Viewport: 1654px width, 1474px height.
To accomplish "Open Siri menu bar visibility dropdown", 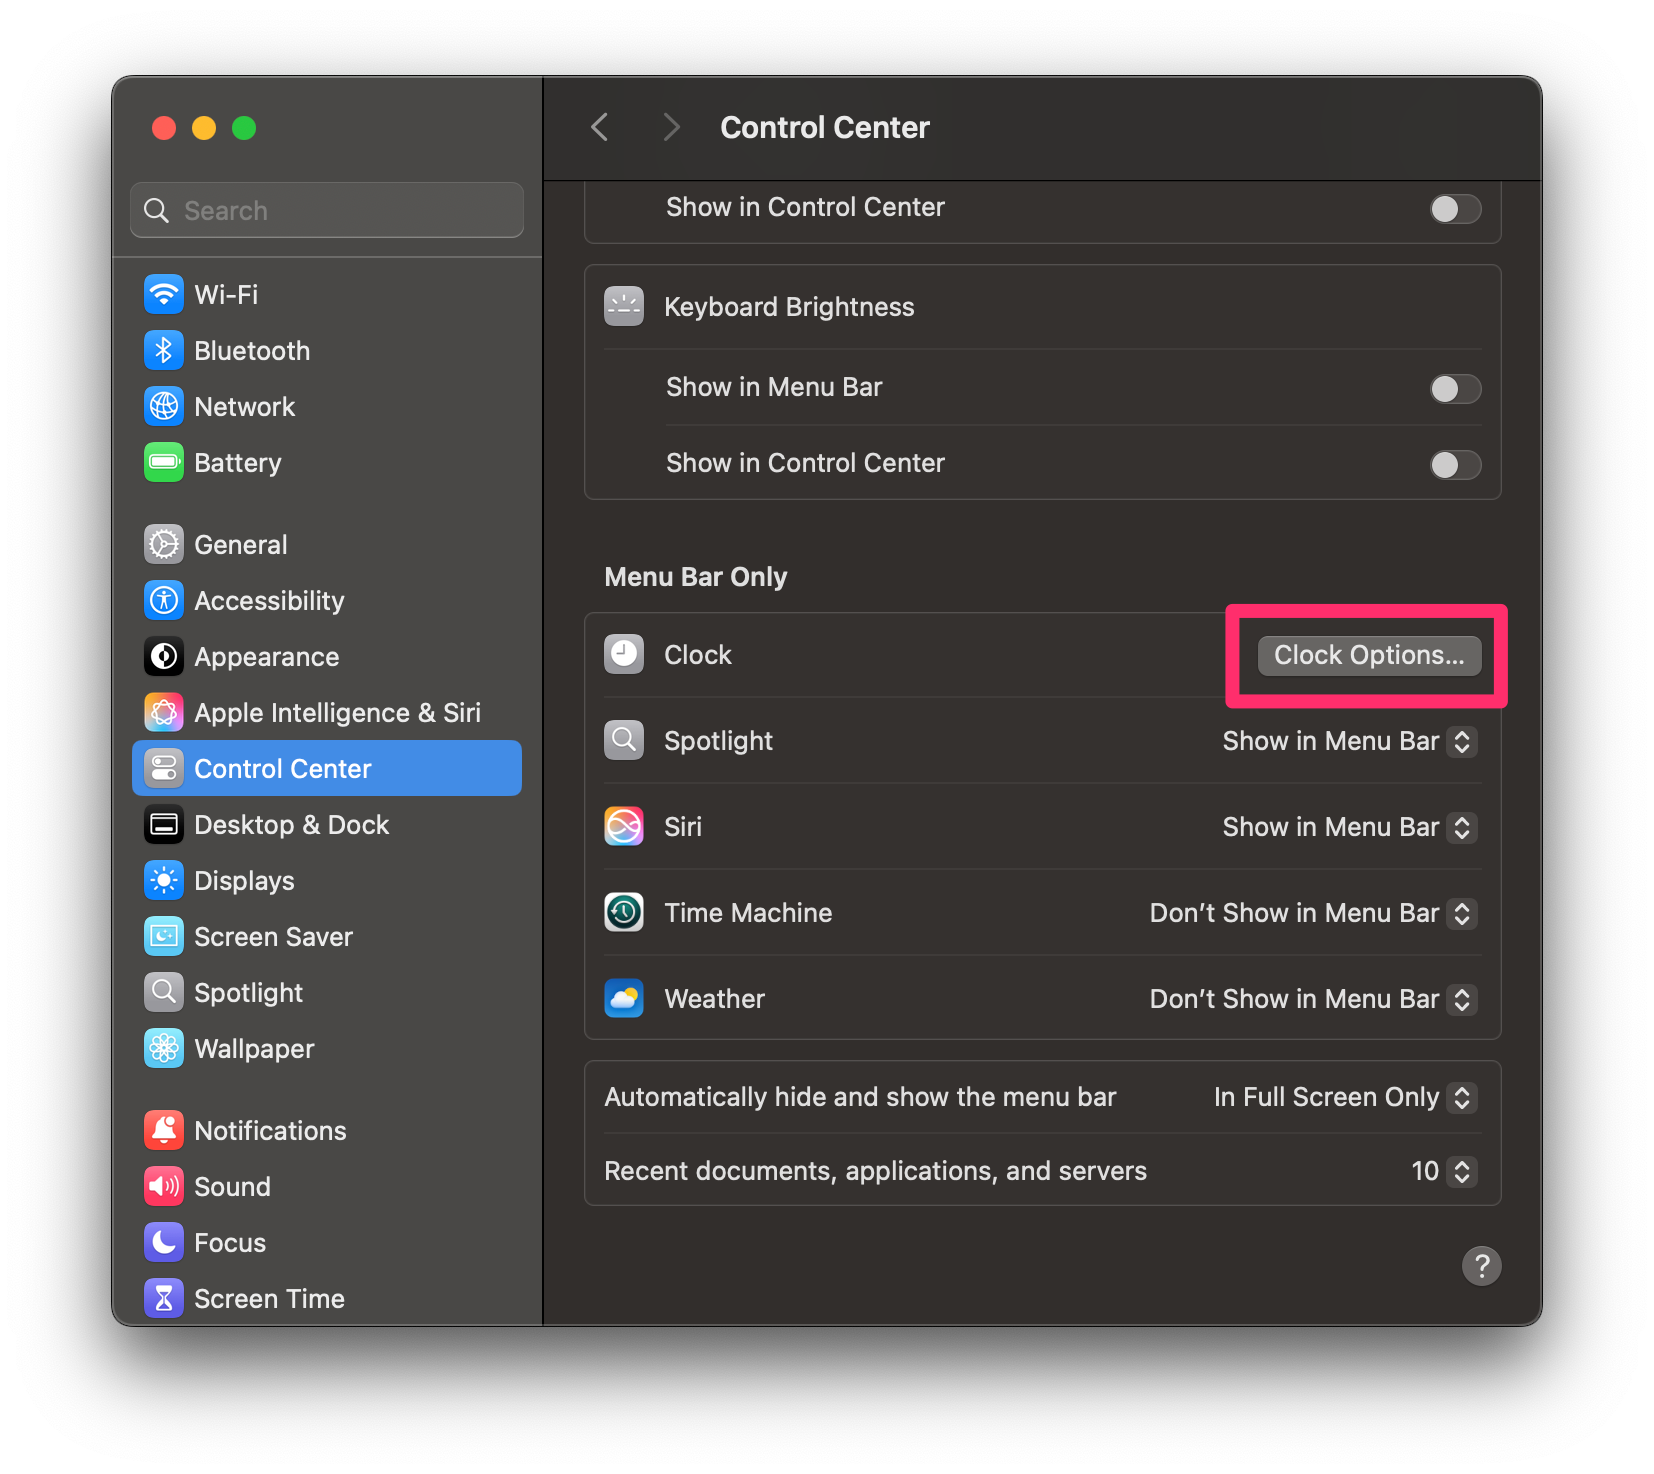I will coord(1350,827).
